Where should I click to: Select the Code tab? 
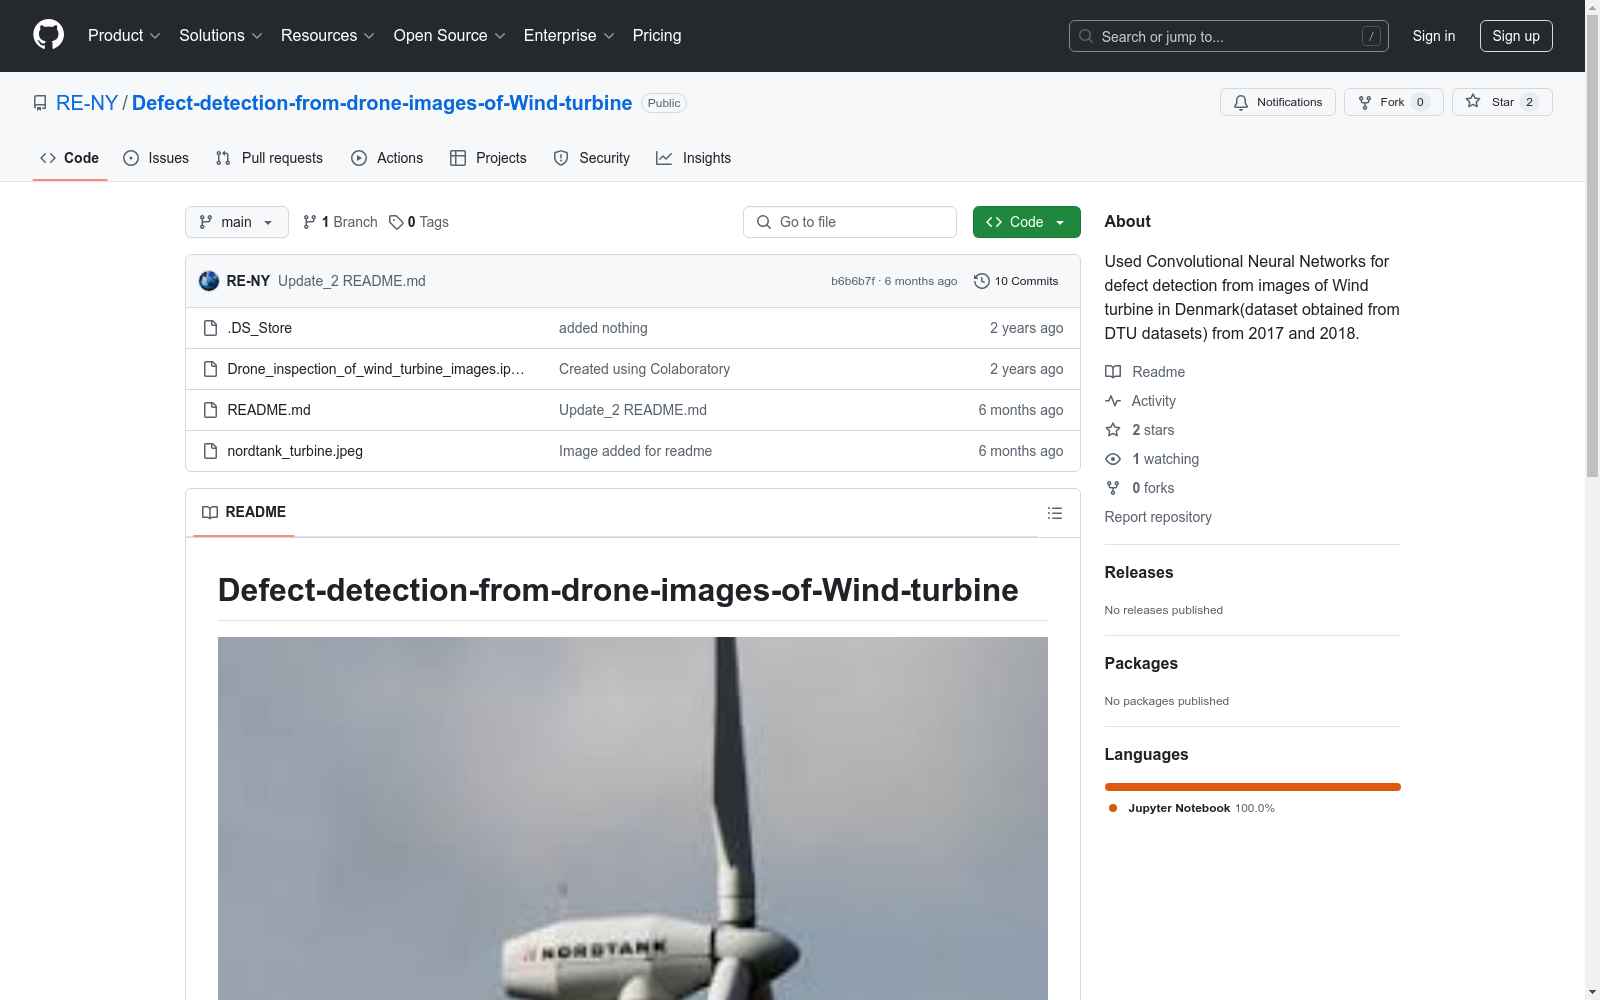tap(70, 158)
